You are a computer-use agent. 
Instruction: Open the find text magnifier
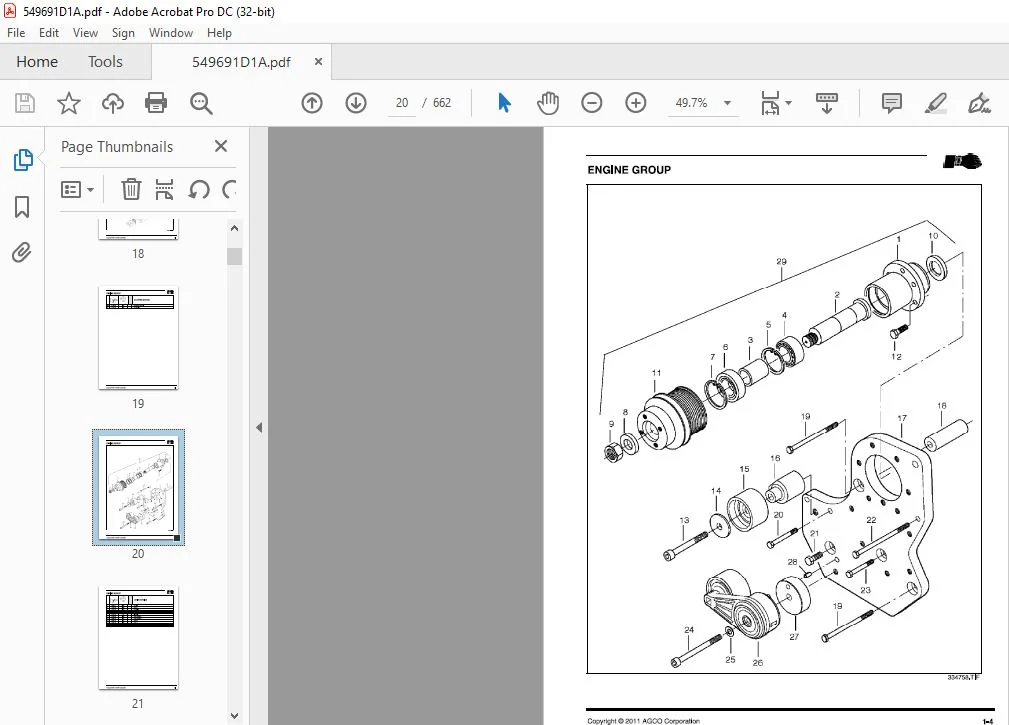pyautogui.click(x=201, y=103)
